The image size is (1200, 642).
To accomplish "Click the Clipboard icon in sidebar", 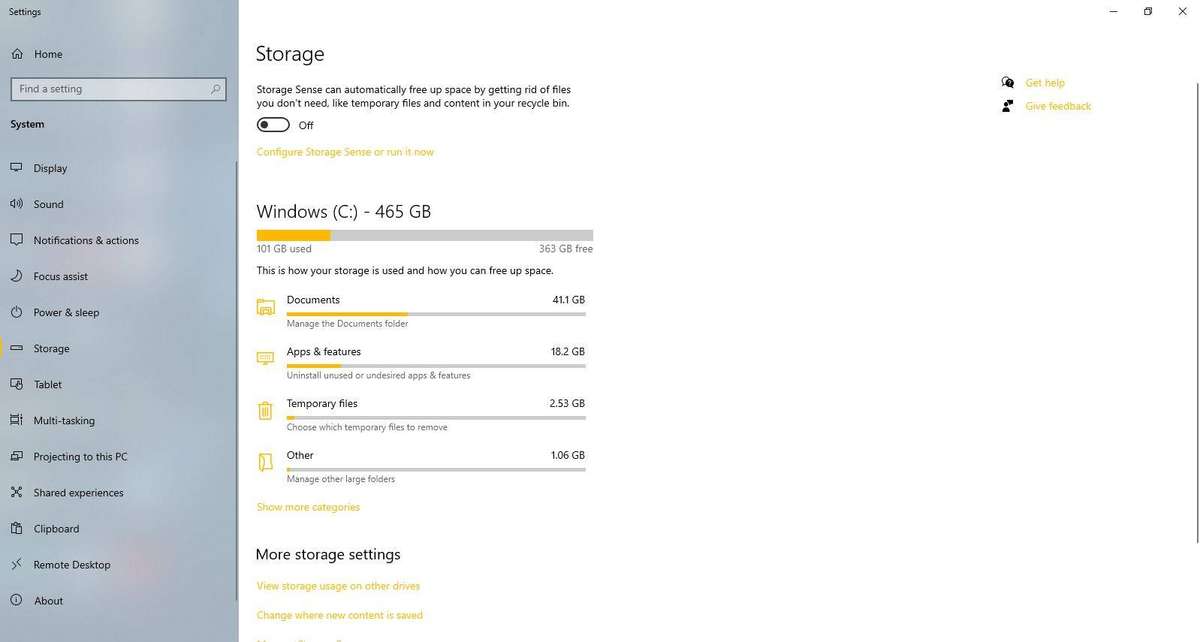I will (16, 528).
